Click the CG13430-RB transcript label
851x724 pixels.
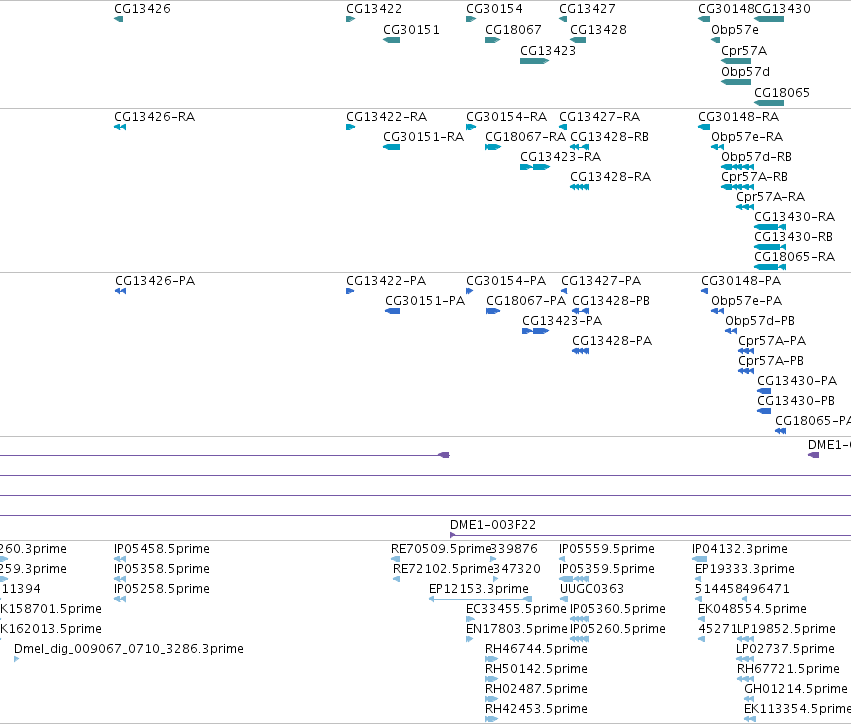(793, 237)
